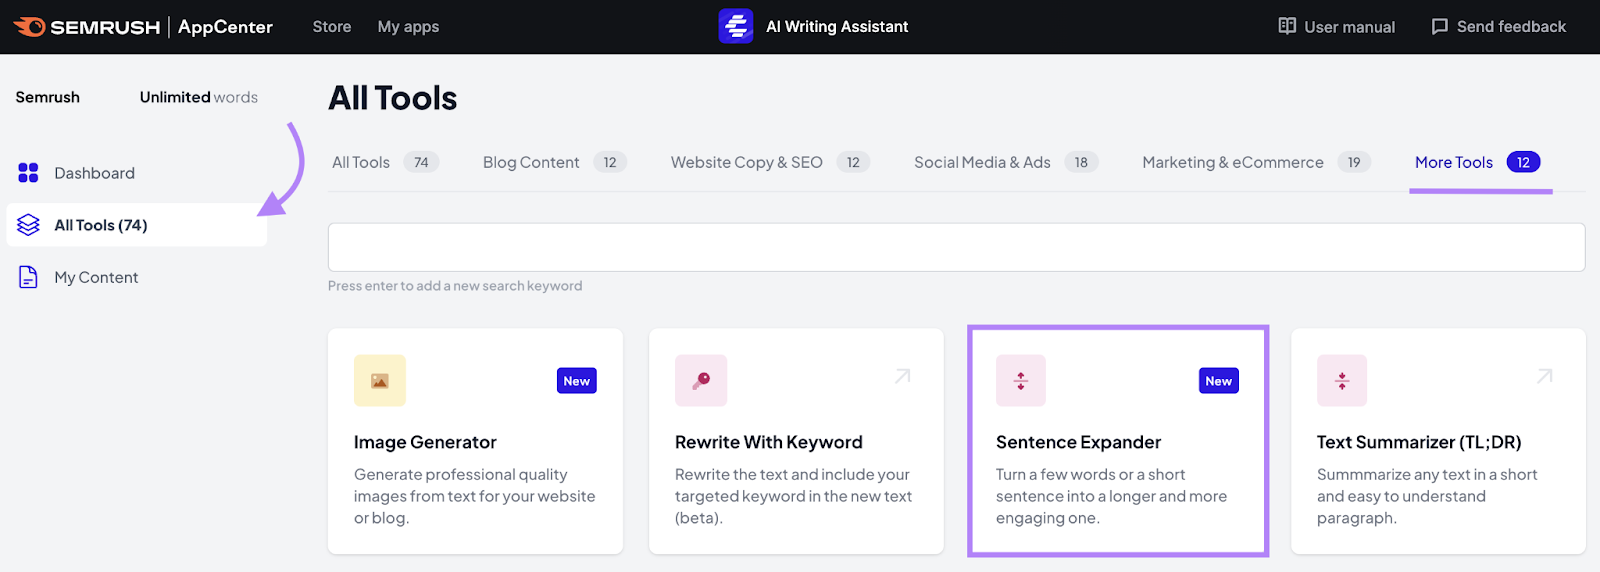The height and width of the screenshot is (572, 1600).
Task: Open the Text Summarizer (TL;DR) tool title
Action: point(1419,442)
